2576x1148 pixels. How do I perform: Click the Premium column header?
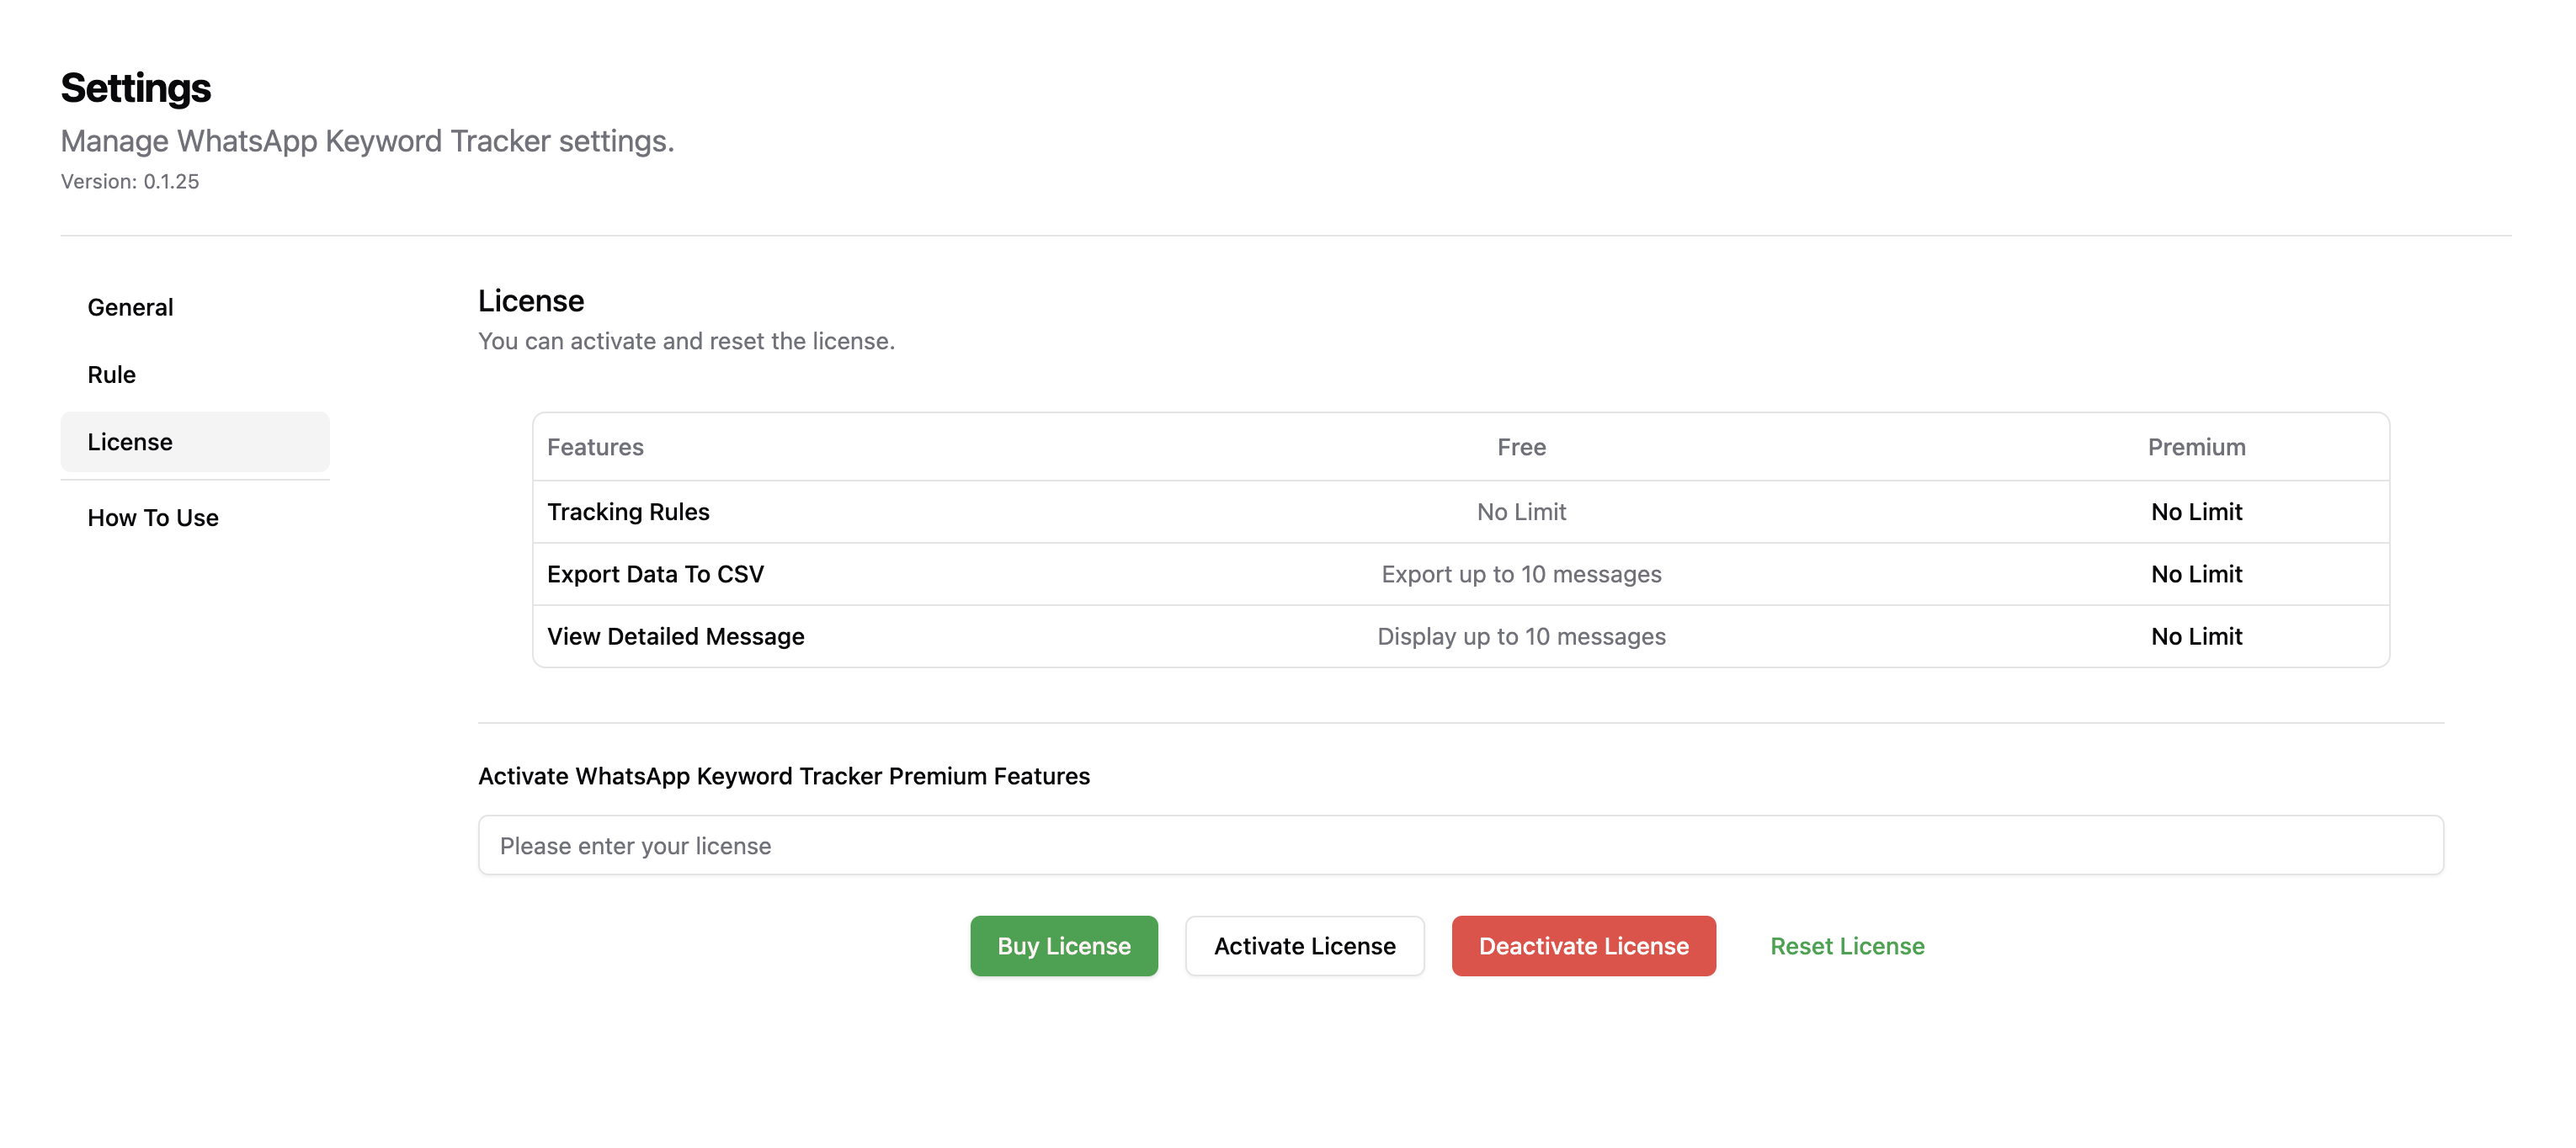point(2196,447)
